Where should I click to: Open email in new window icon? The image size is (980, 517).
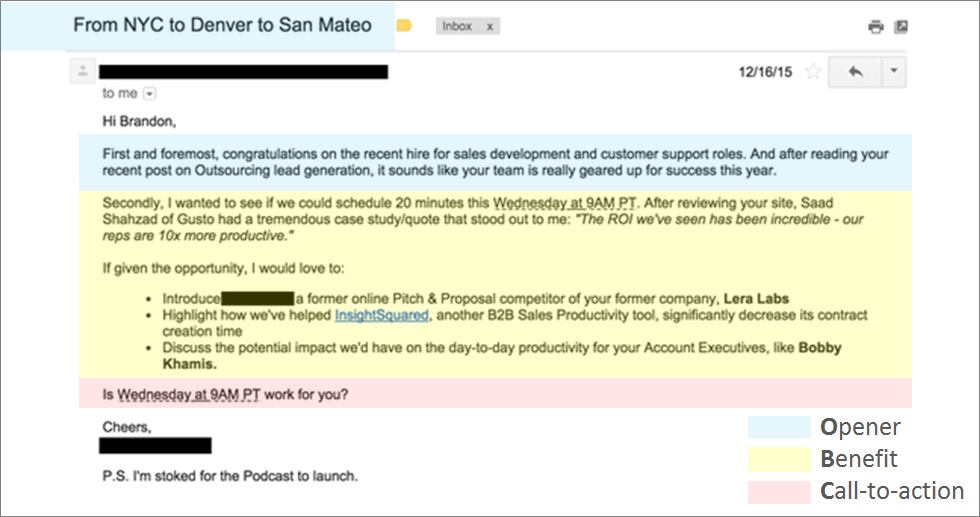901,26
